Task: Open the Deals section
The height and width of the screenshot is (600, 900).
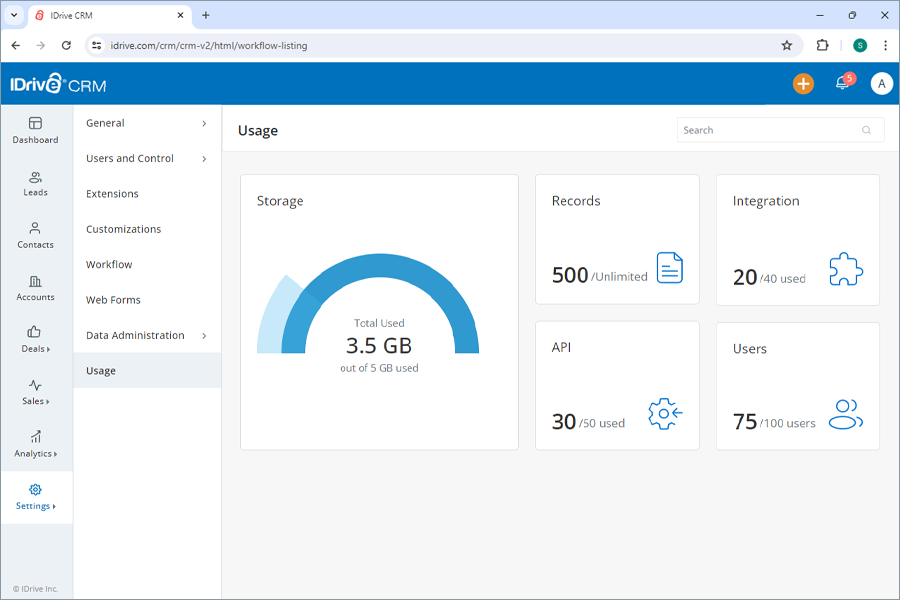Action: [35, 341]
